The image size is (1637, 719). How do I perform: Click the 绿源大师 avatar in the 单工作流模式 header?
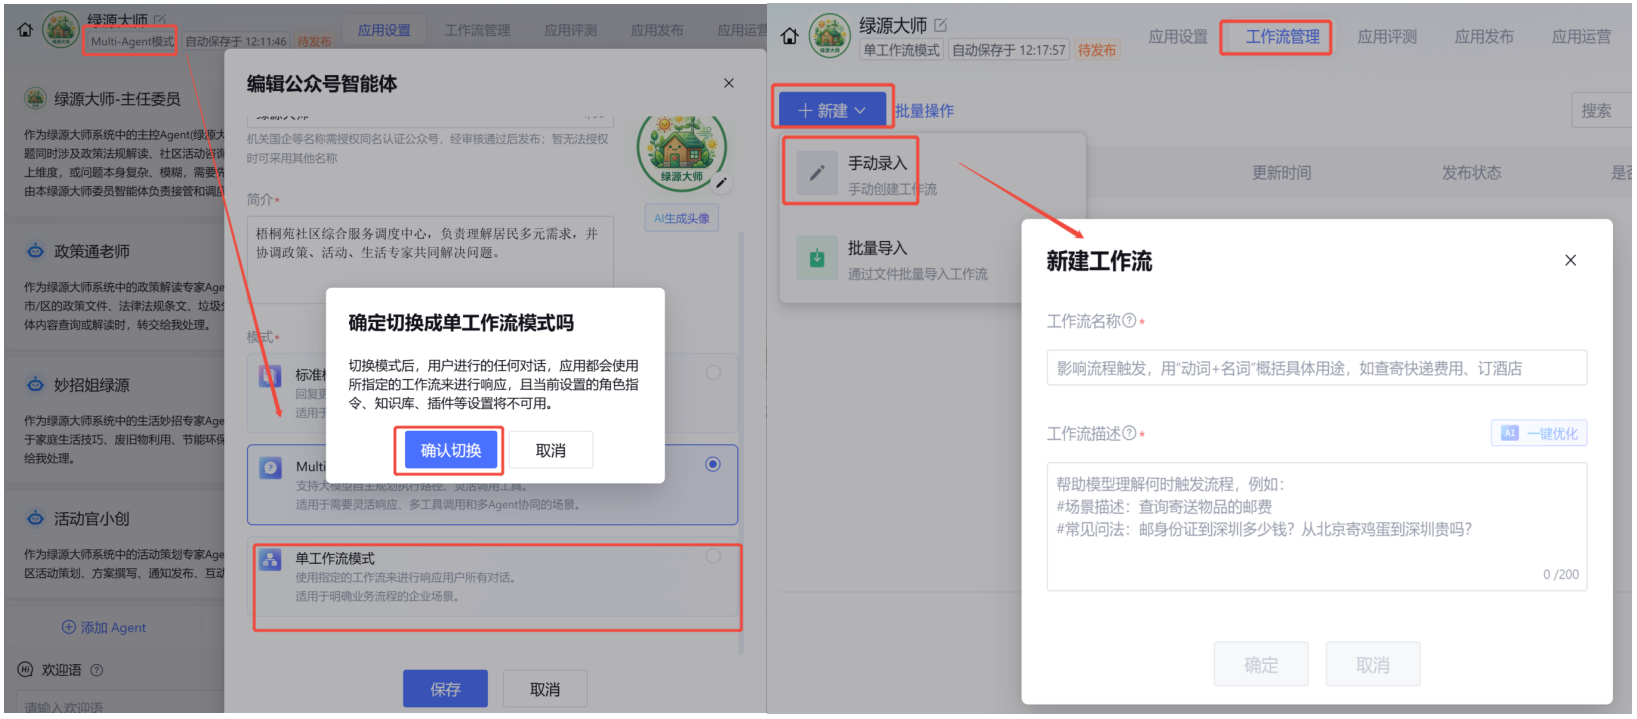(830, 36)
